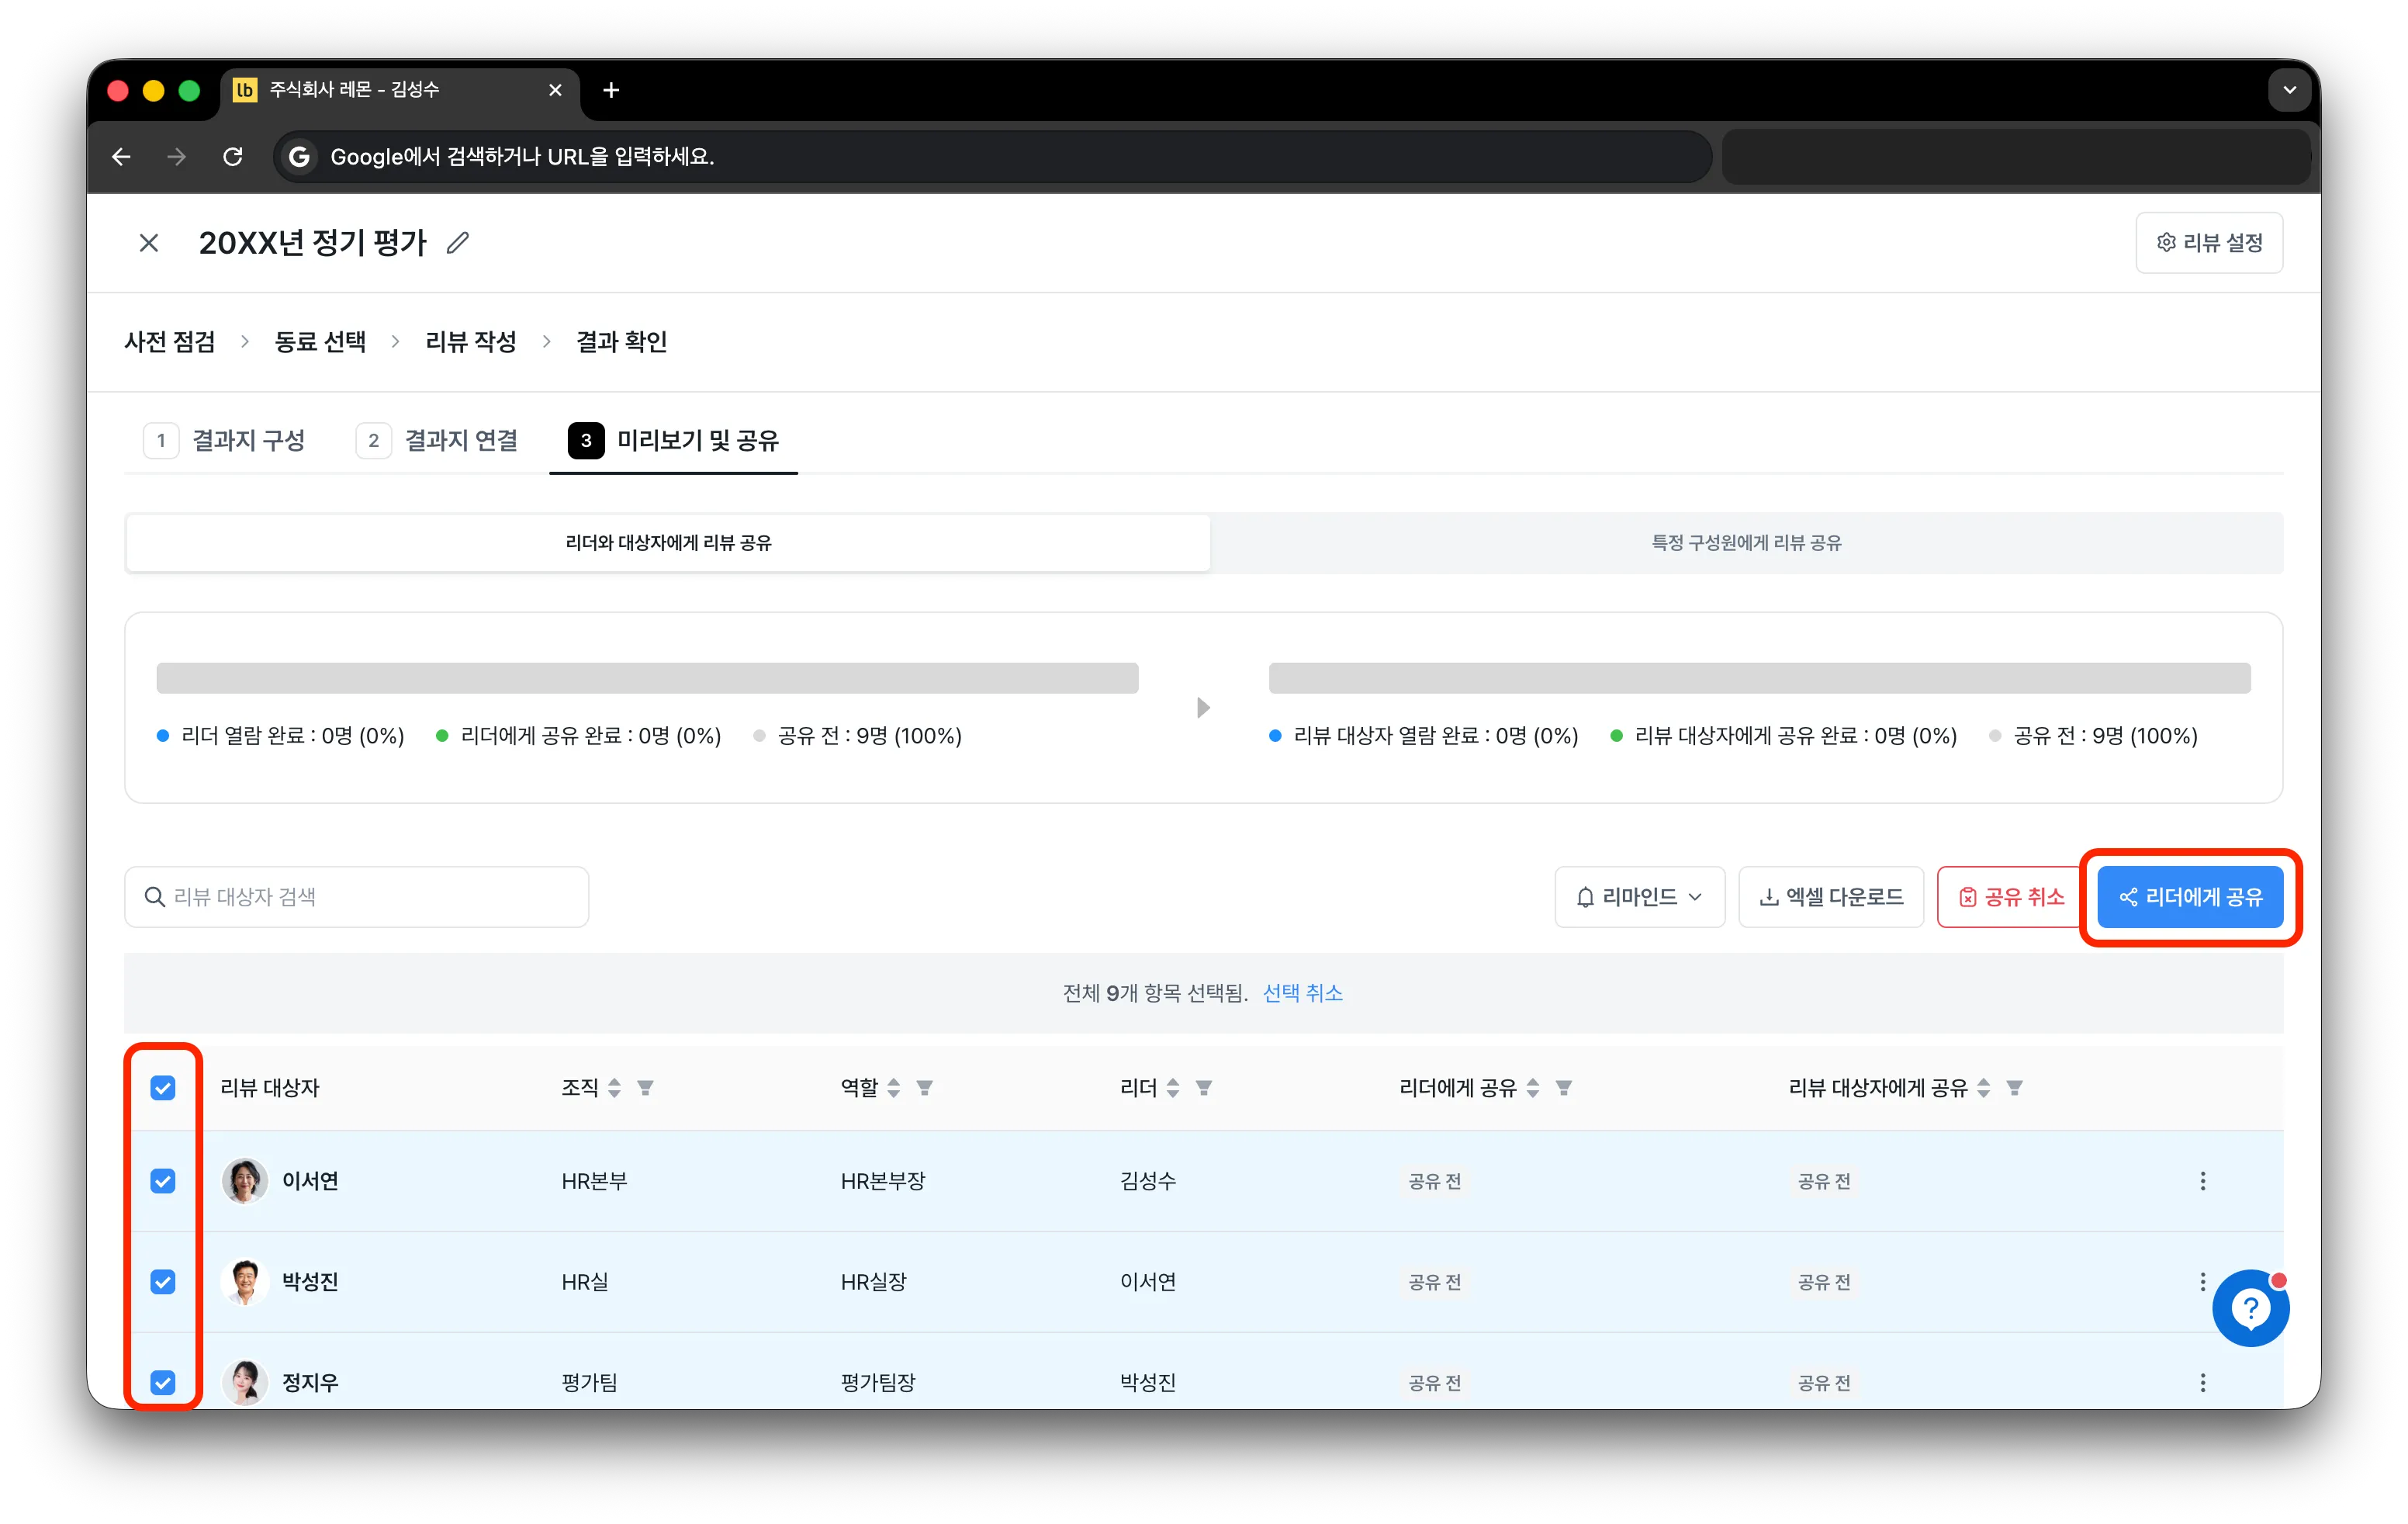Open a new browser tab with the plus icon
Viewport: 2408px width, 1524px height.
tap(611, 91)
